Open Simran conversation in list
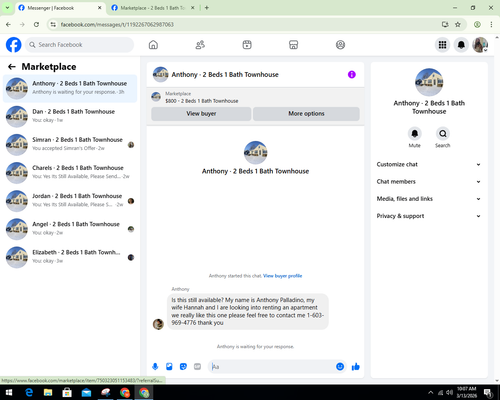This screenshot has width=500, height=400. 70,145
